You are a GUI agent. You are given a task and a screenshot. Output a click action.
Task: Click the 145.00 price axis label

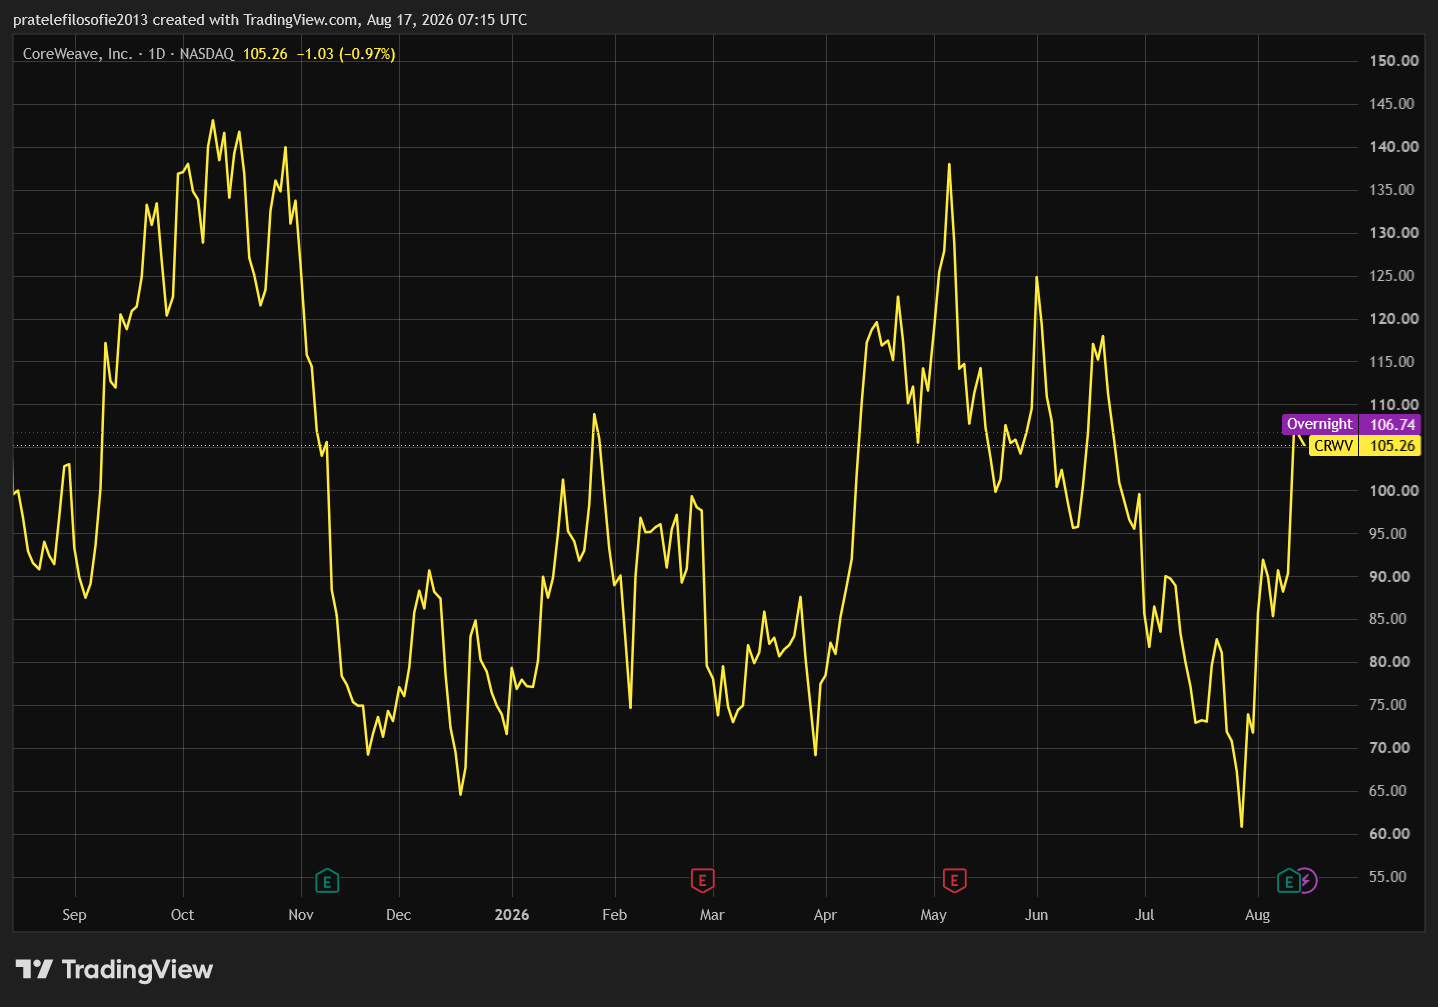point(1392,104)
